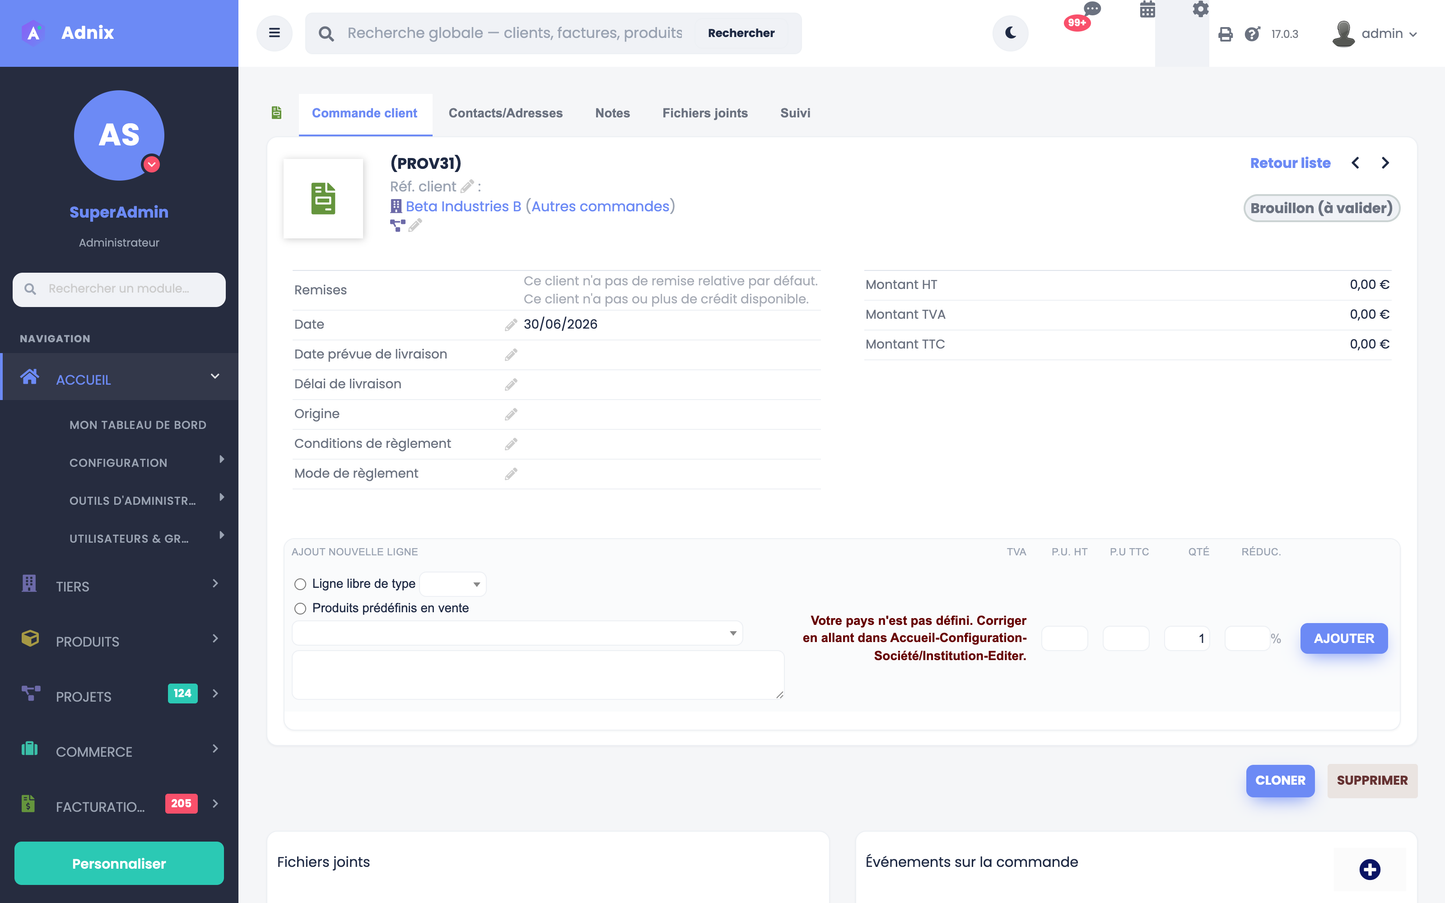The width and height of the screenshot is (1445, 903).
Task: Open the calendar icon in the top bar
Action: click(x=1147, y=10)
